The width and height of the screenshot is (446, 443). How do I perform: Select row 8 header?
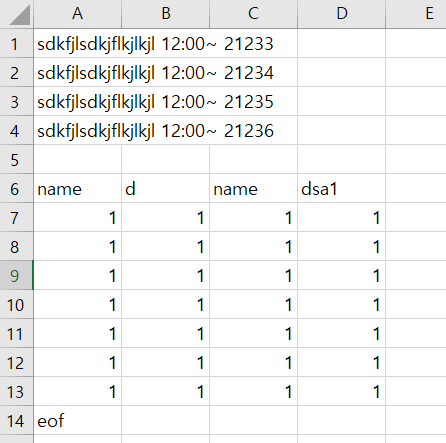click(17, 247)
